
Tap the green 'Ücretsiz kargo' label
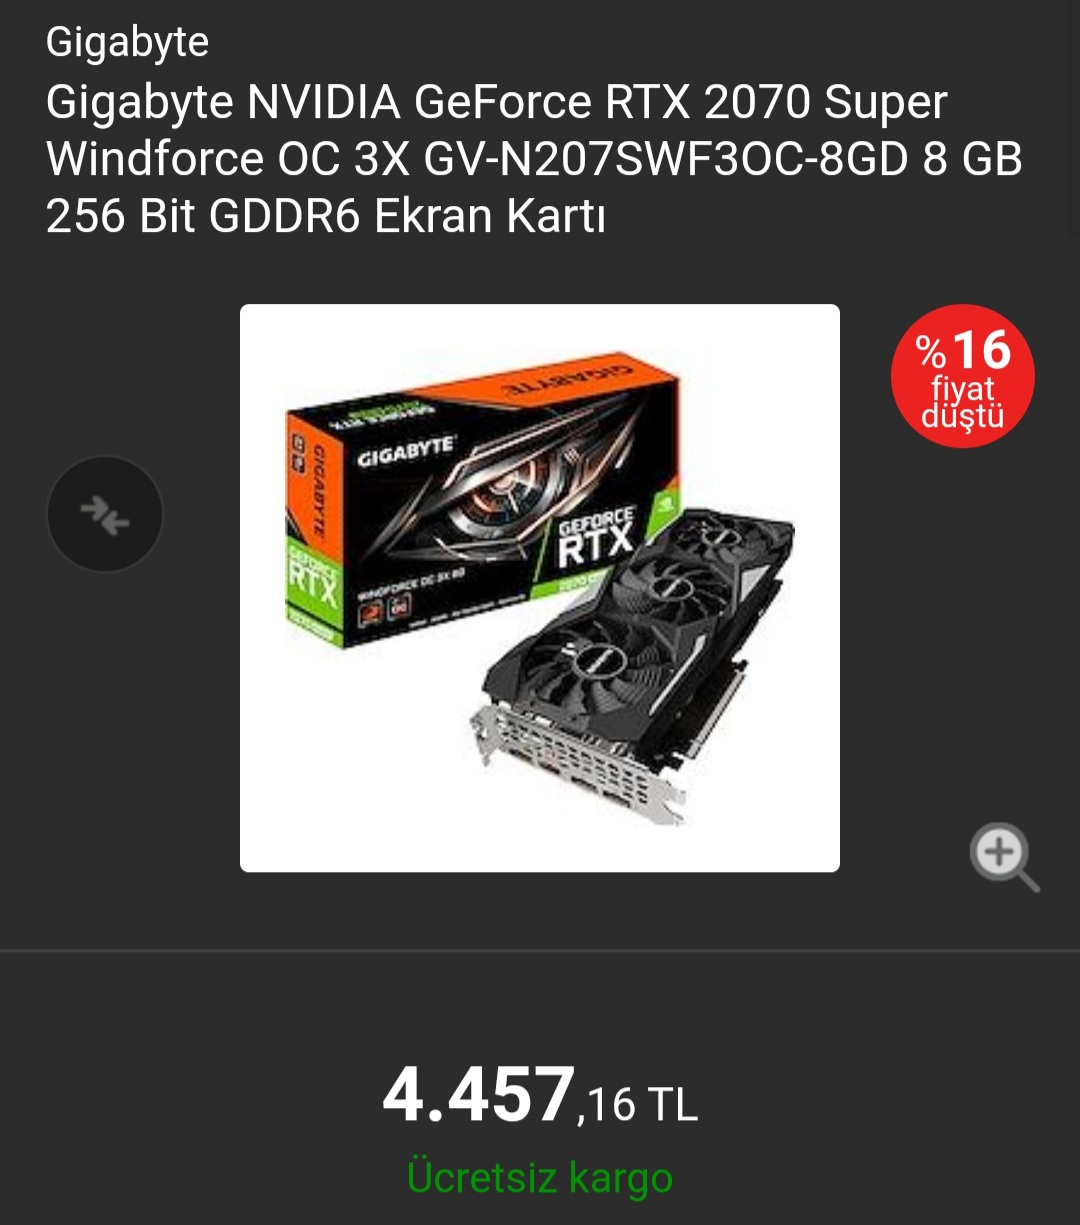tap(540, 1177)
